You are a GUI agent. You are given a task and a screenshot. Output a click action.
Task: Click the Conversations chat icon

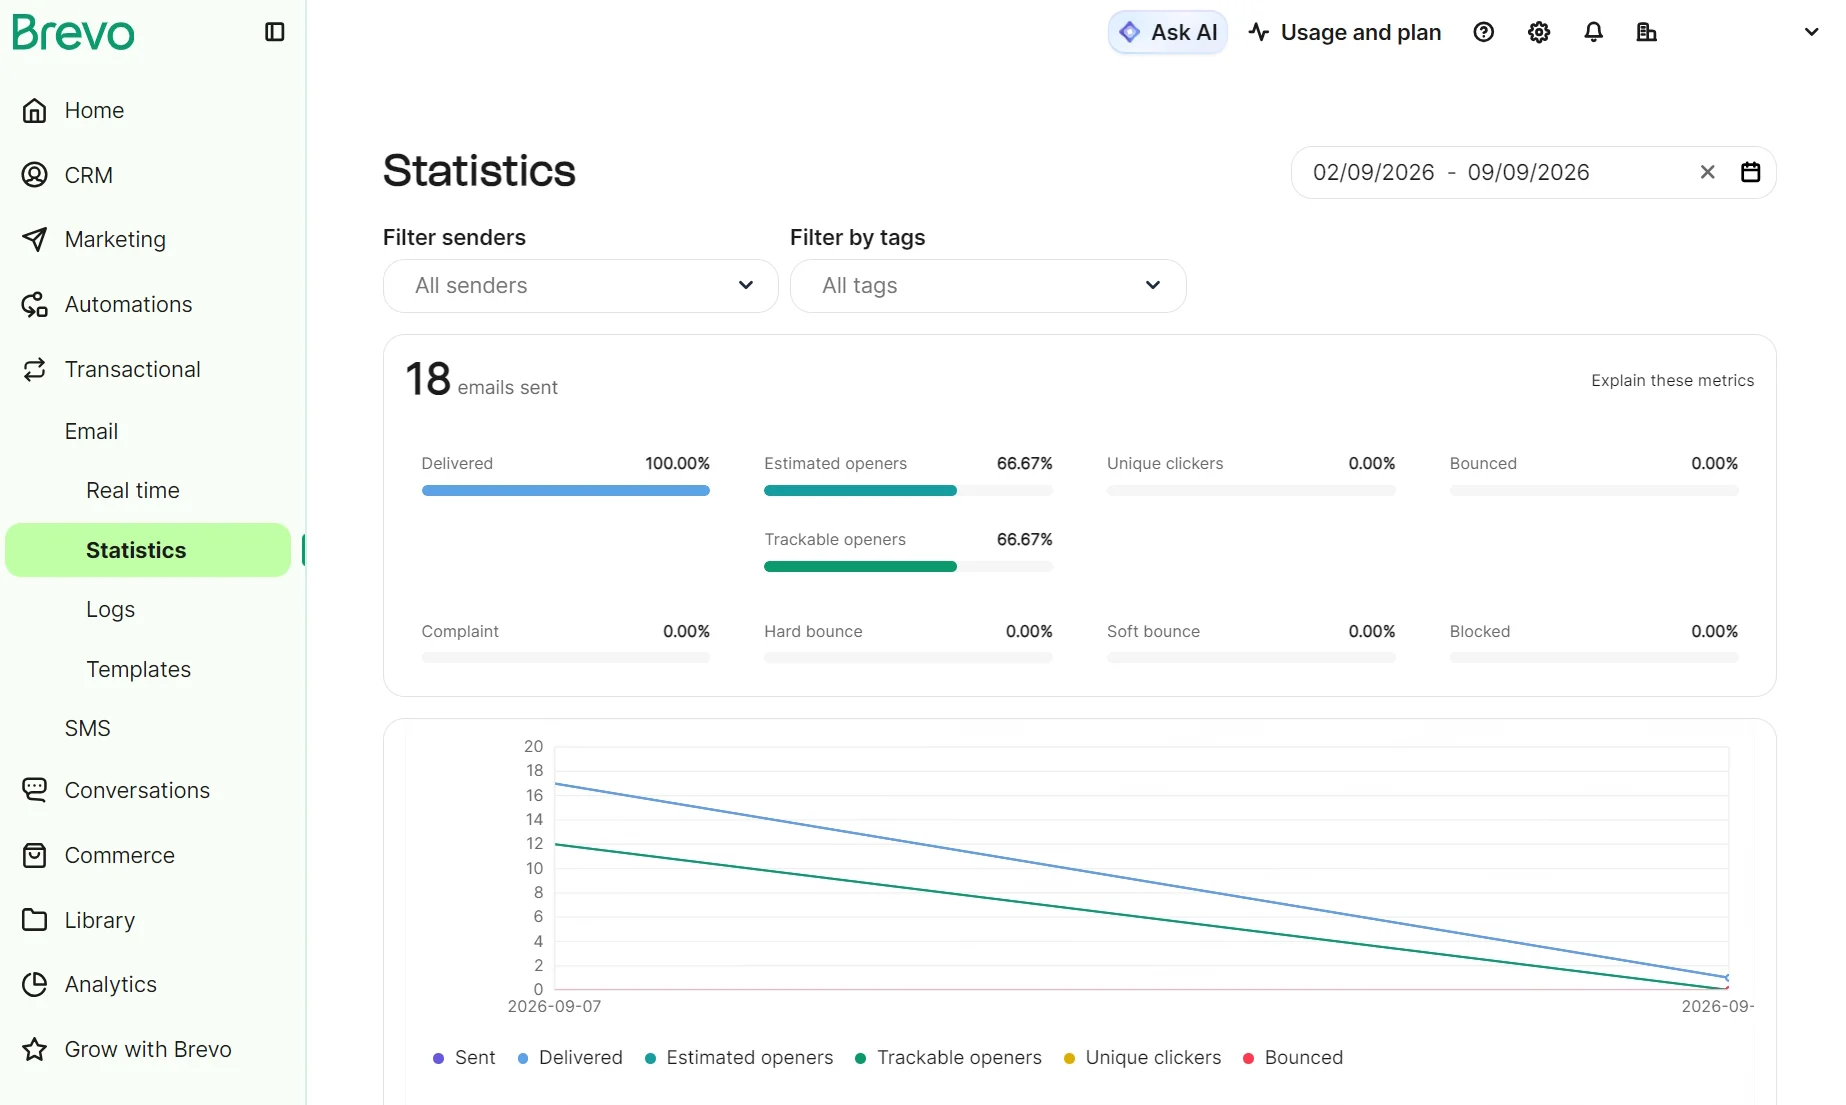point(35,790)
